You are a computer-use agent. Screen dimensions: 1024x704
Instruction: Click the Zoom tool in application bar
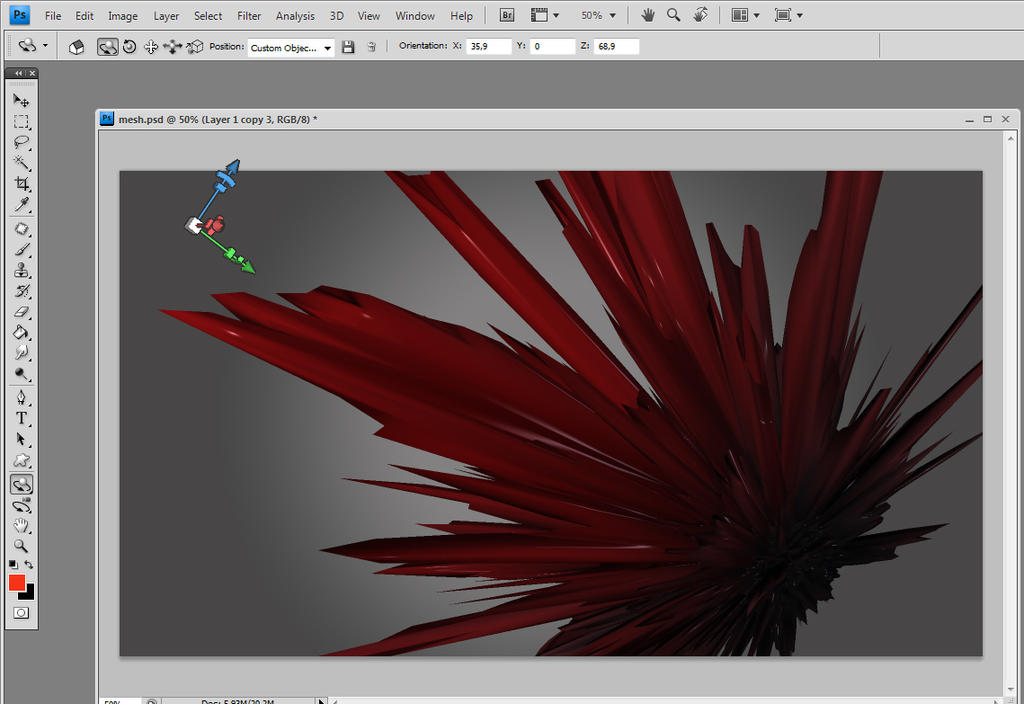point(673,15)
